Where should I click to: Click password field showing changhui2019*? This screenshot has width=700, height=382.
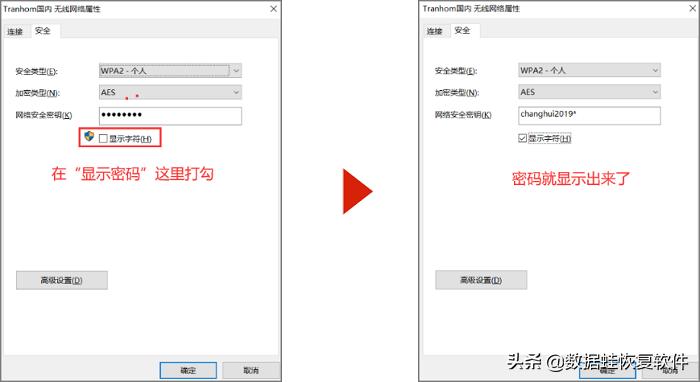[x=589, y=115]
